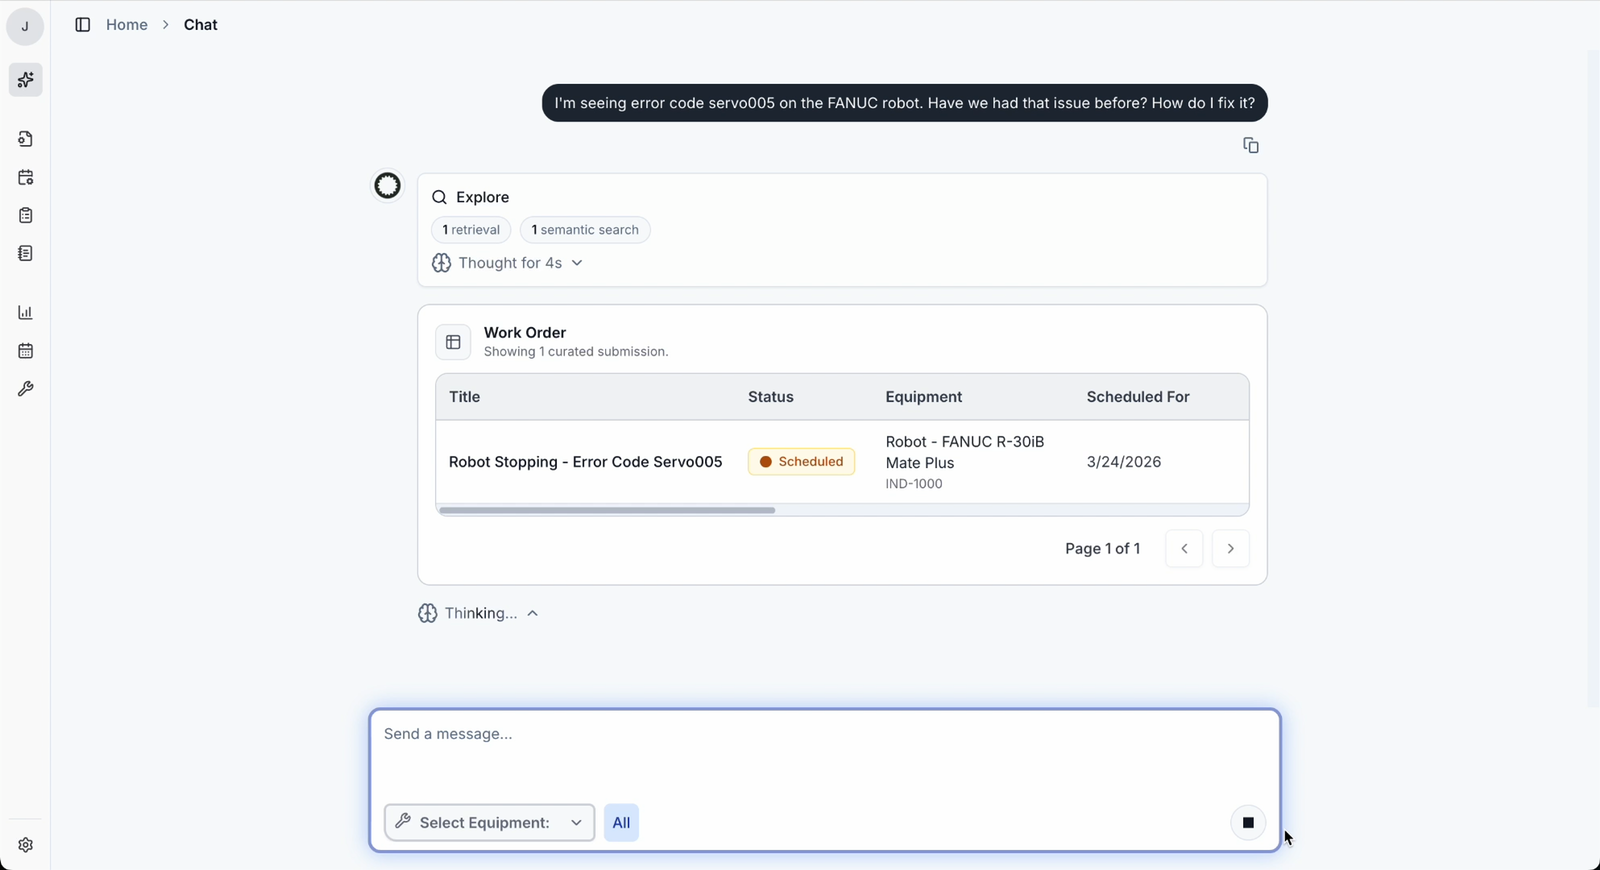This screenshot has height=870, width=1600.
Task: Open the bar chart analytics icon
Action: [x=25, y=313]
